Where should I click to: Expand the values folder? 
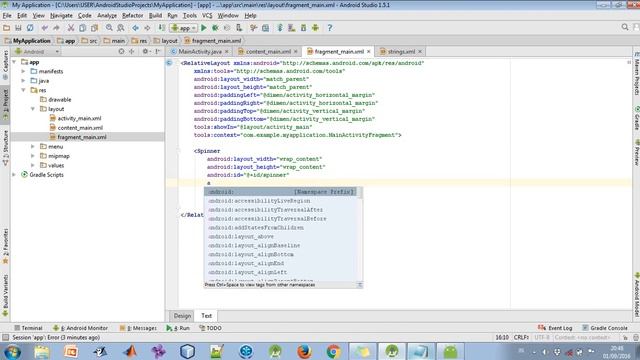point(33,165)
